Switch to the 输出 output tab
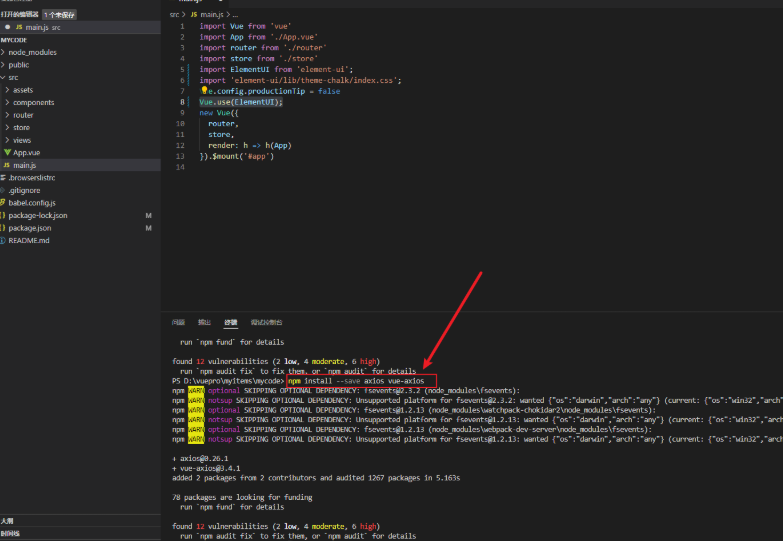The width and height of the screenshot is (783, 541). [204, 322]
